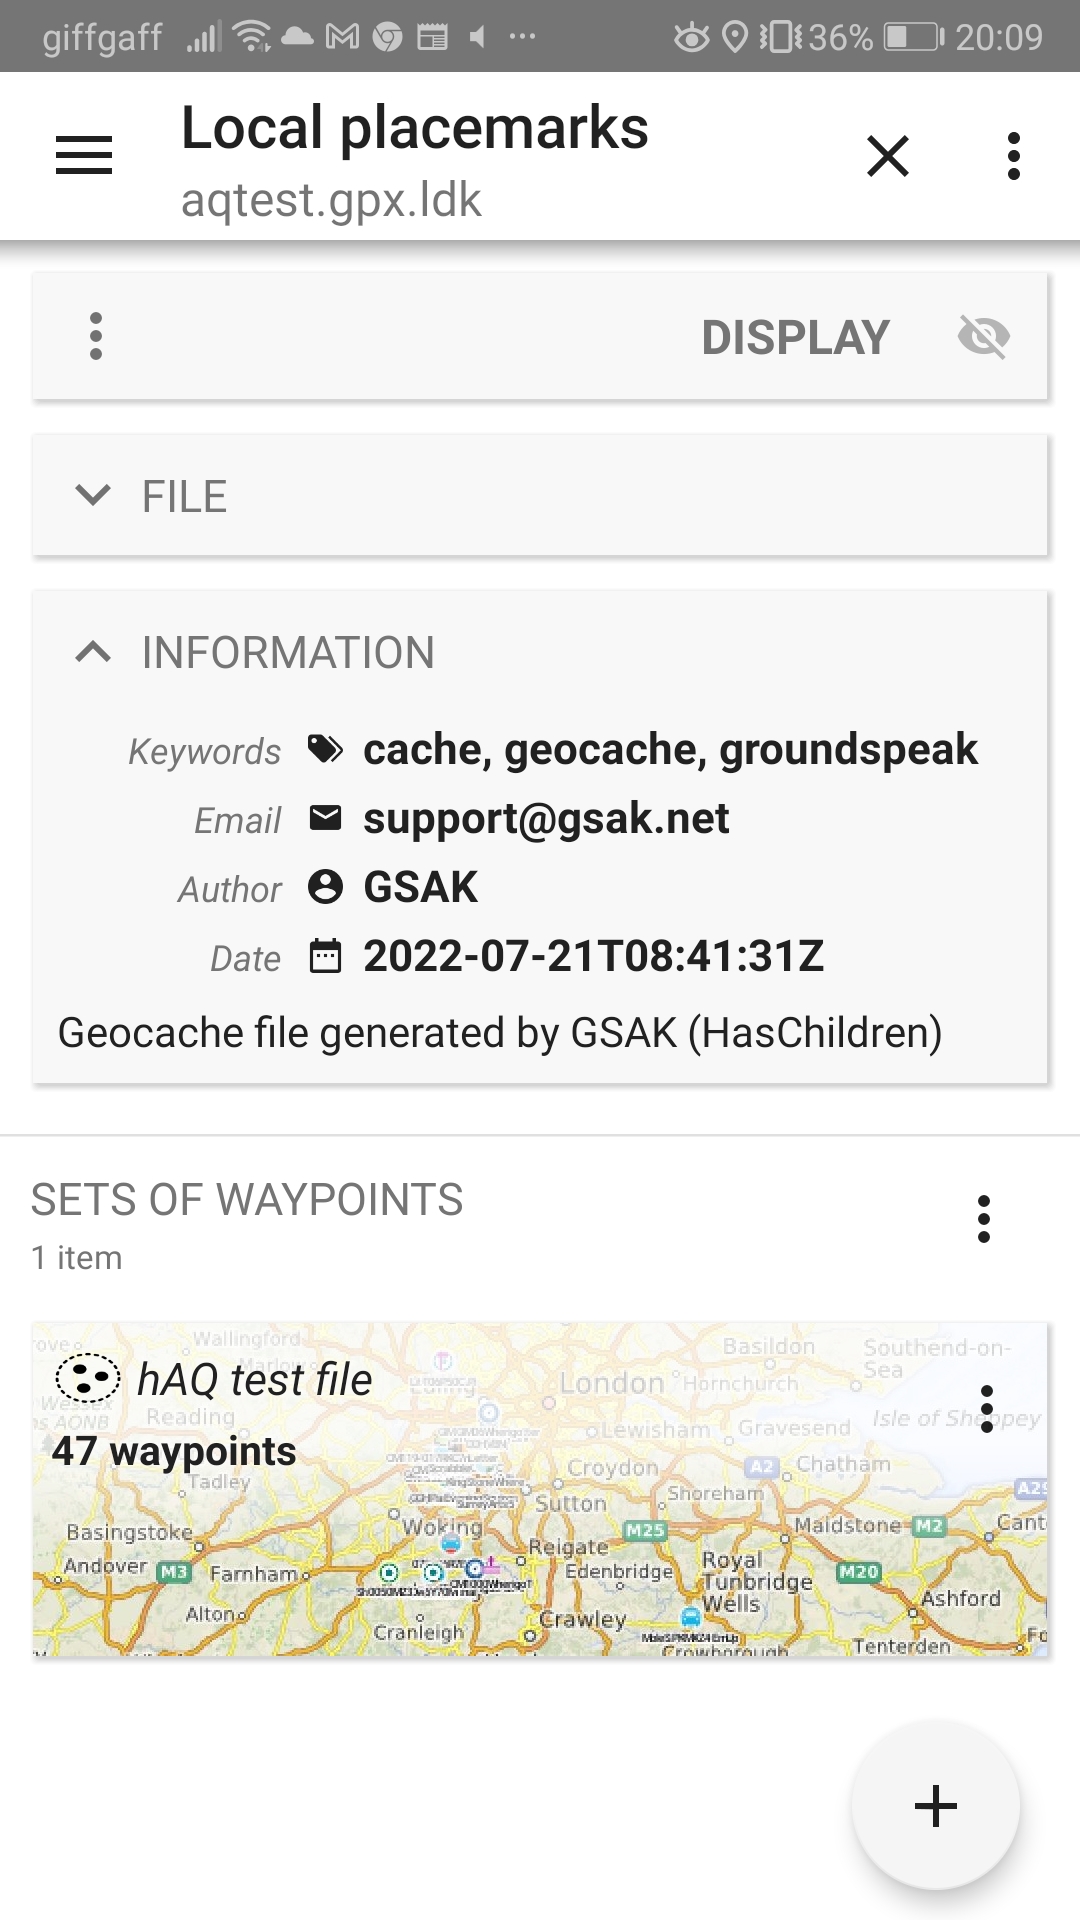1080x1920 pixels.
Task: Open the display card three-dot menu
Action: (96, 336)
